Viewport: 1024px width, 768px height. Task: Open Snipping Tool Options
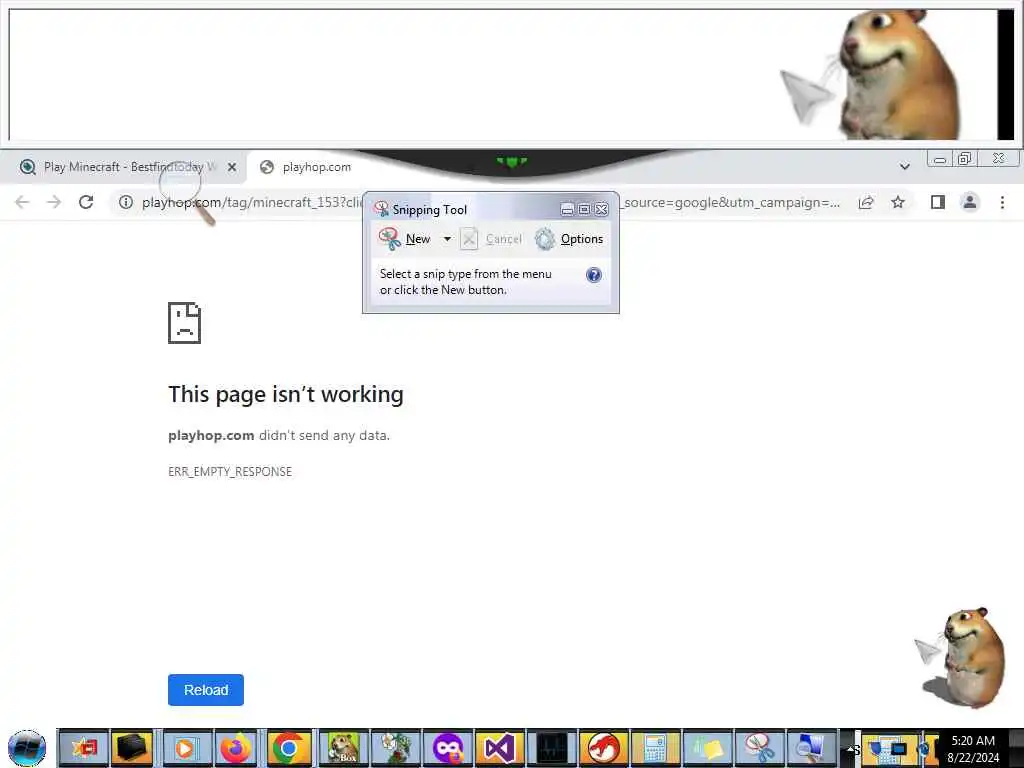pyautogui.click(x=569, y=239)
